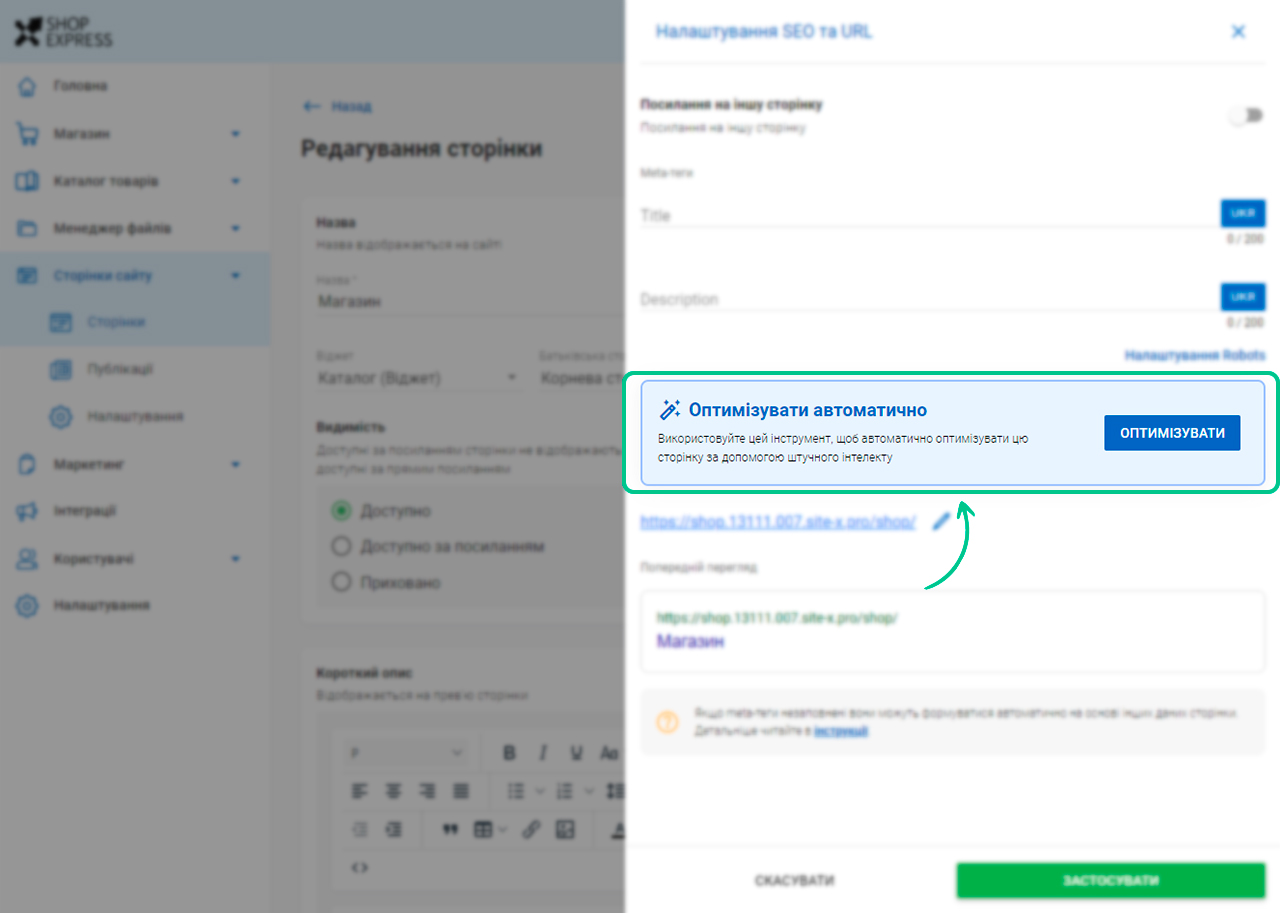Click pencil icon to edit URL
1280x913 pixels.
click(941, 521)
